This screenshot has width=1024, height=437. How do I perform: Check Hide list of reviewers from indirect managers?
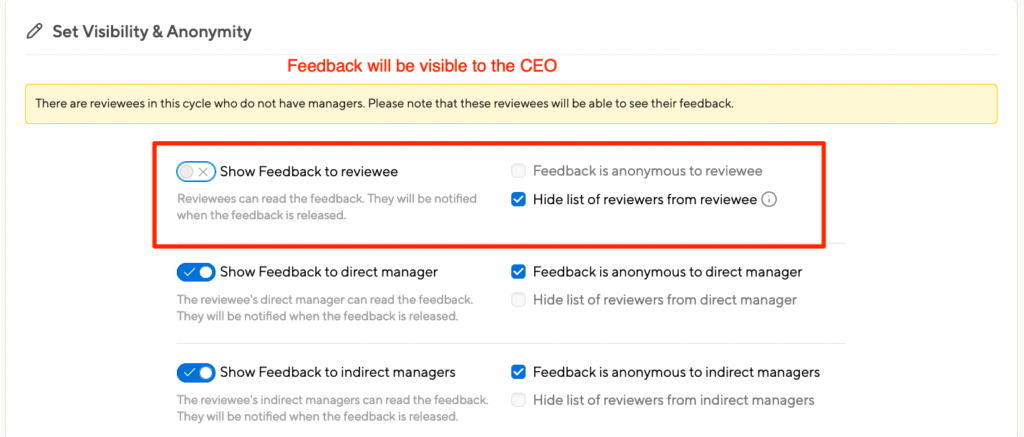(x=519, y=400)
